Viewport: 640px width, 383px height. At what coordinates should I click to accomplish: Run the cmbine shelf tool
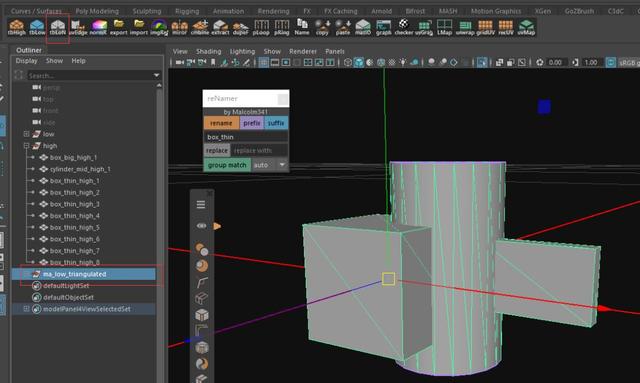coord(200,27)
